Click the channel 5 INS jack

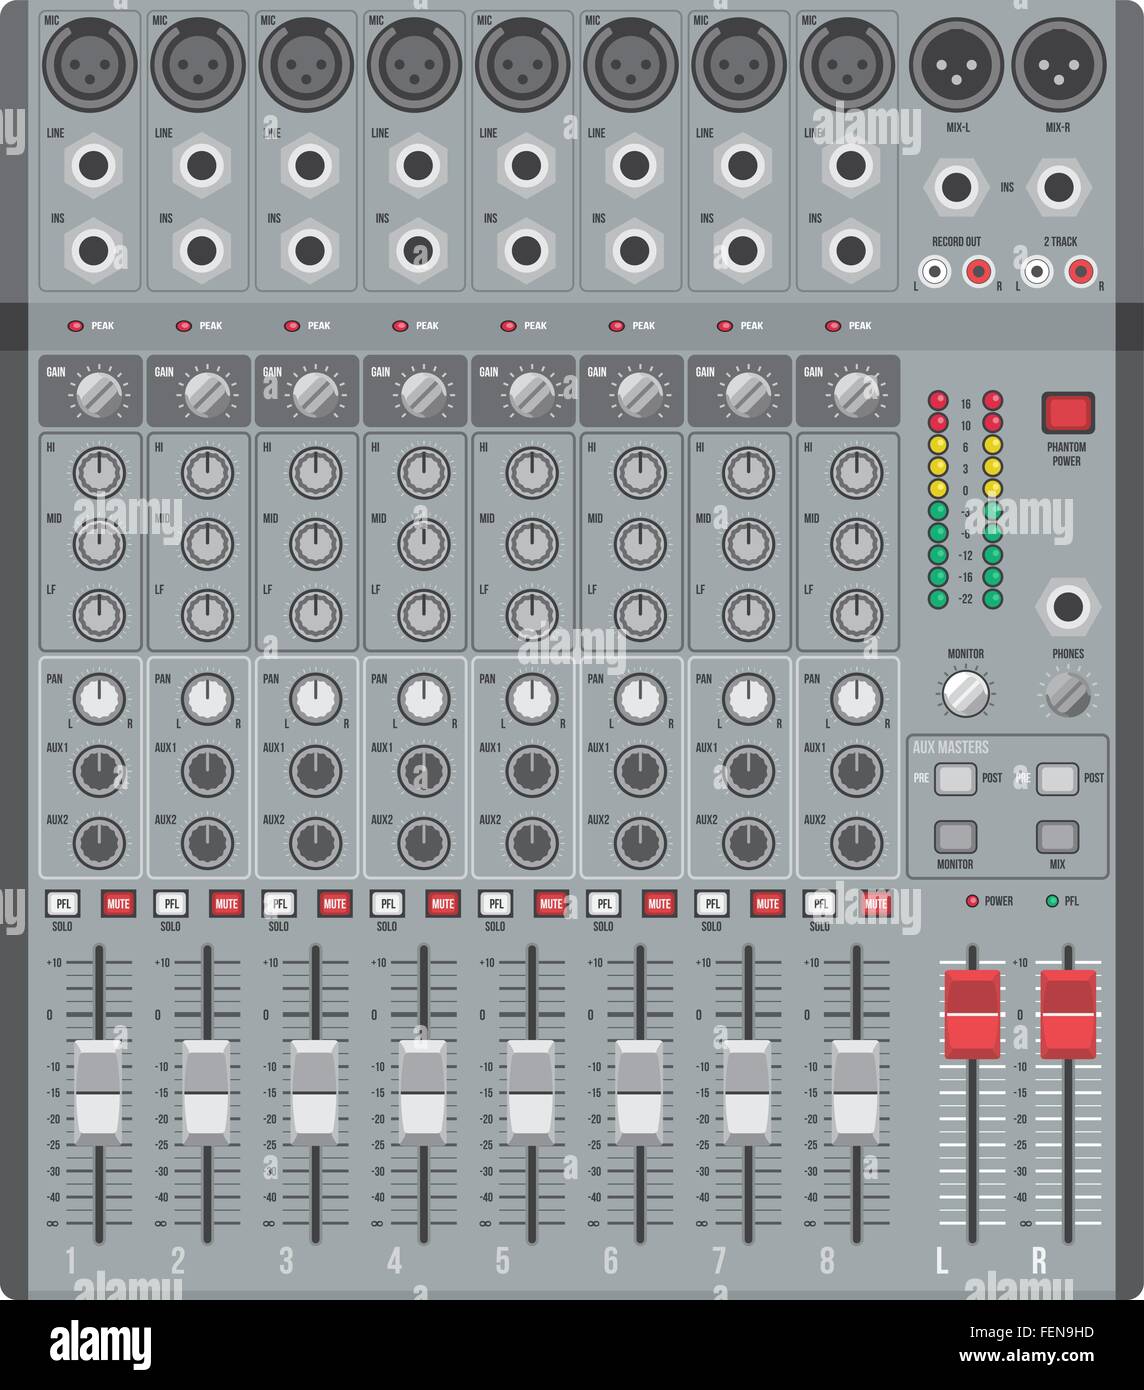click(525, 250)
